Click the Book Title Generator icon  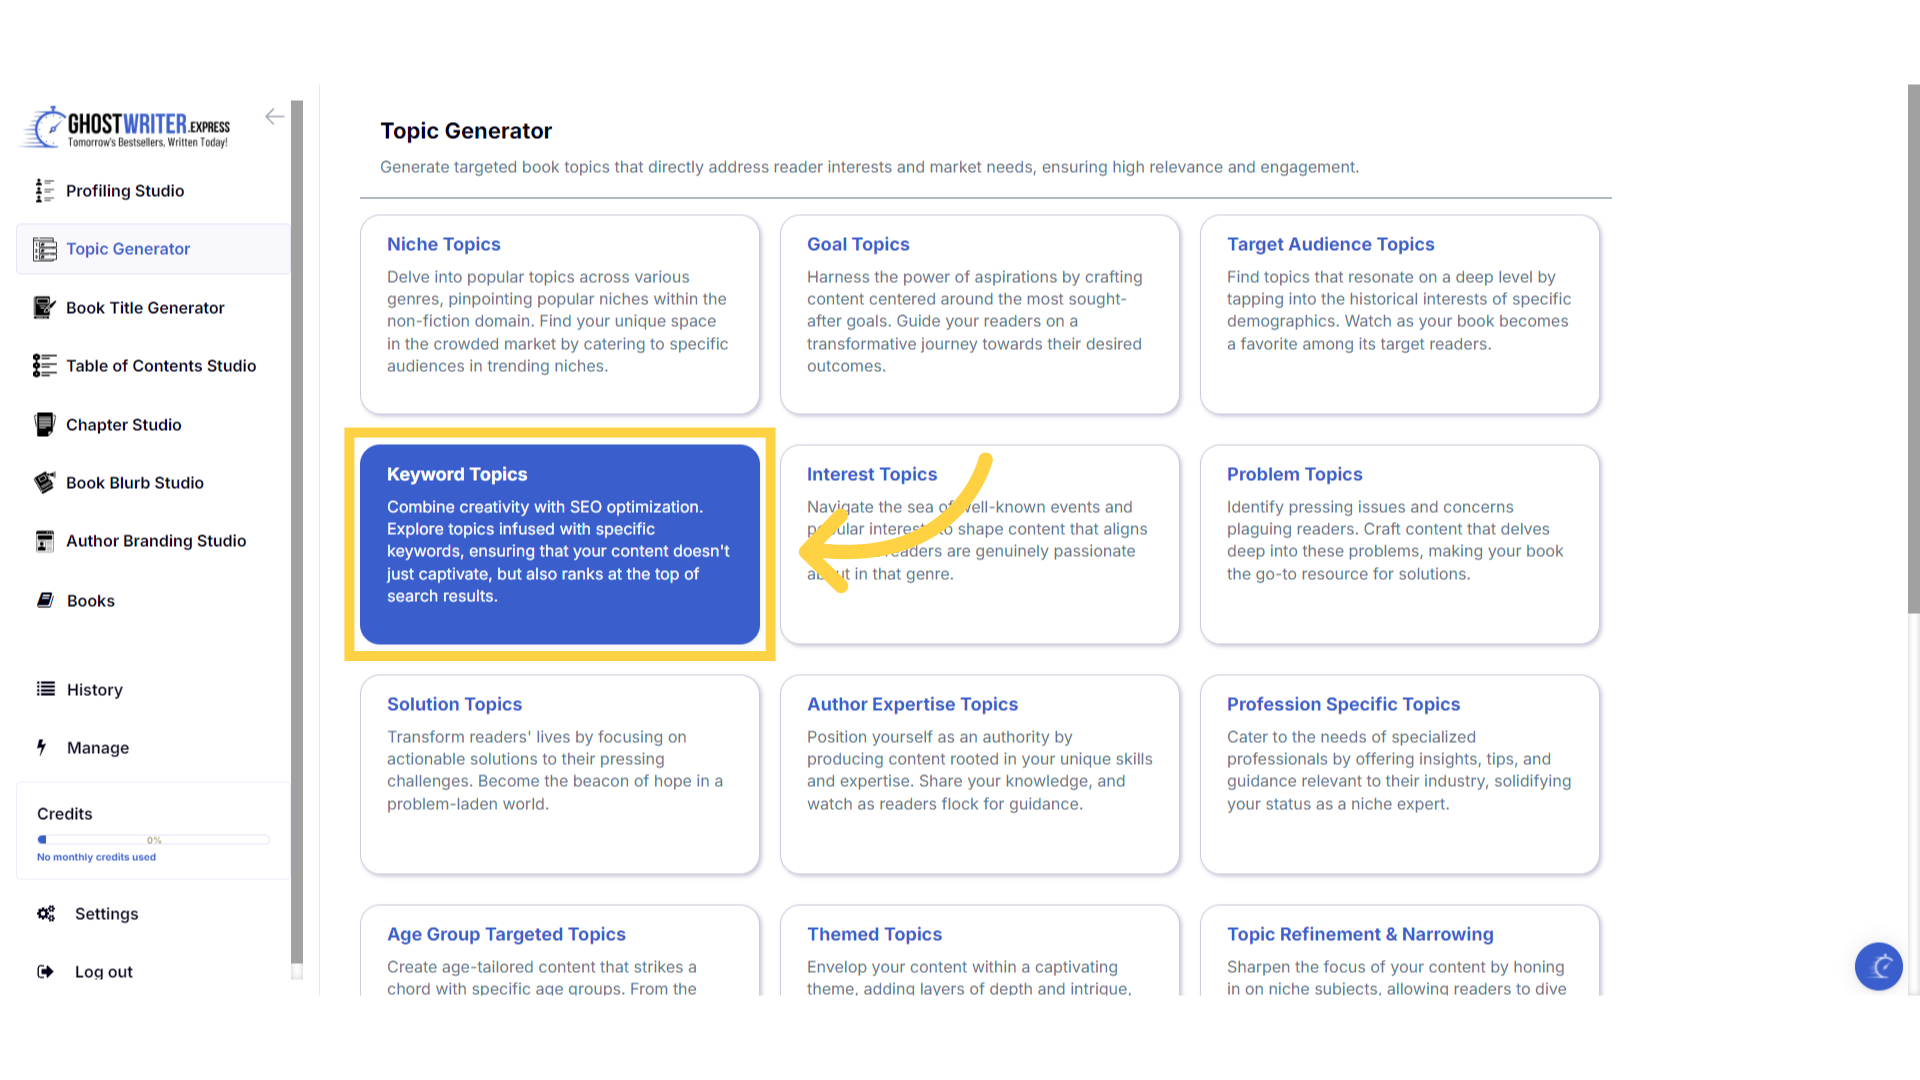44,308
